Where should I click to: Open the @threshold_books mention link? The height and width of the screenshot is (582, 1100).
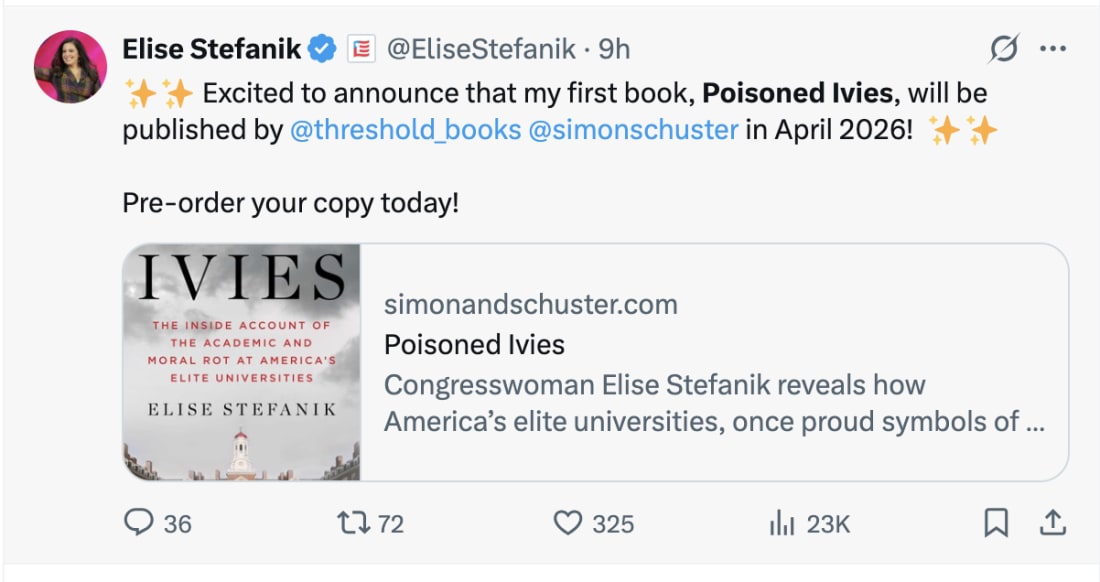click(403, 130)
